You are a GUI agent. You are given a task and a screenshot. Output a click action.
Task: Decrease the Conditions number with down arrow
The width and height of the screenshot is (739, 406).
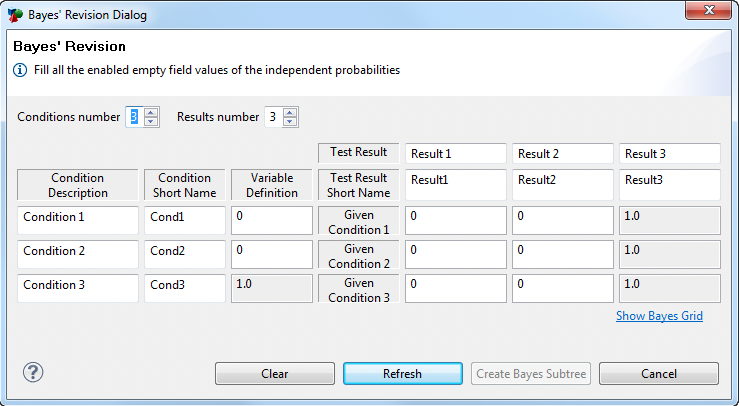click(x=151, y=122)
